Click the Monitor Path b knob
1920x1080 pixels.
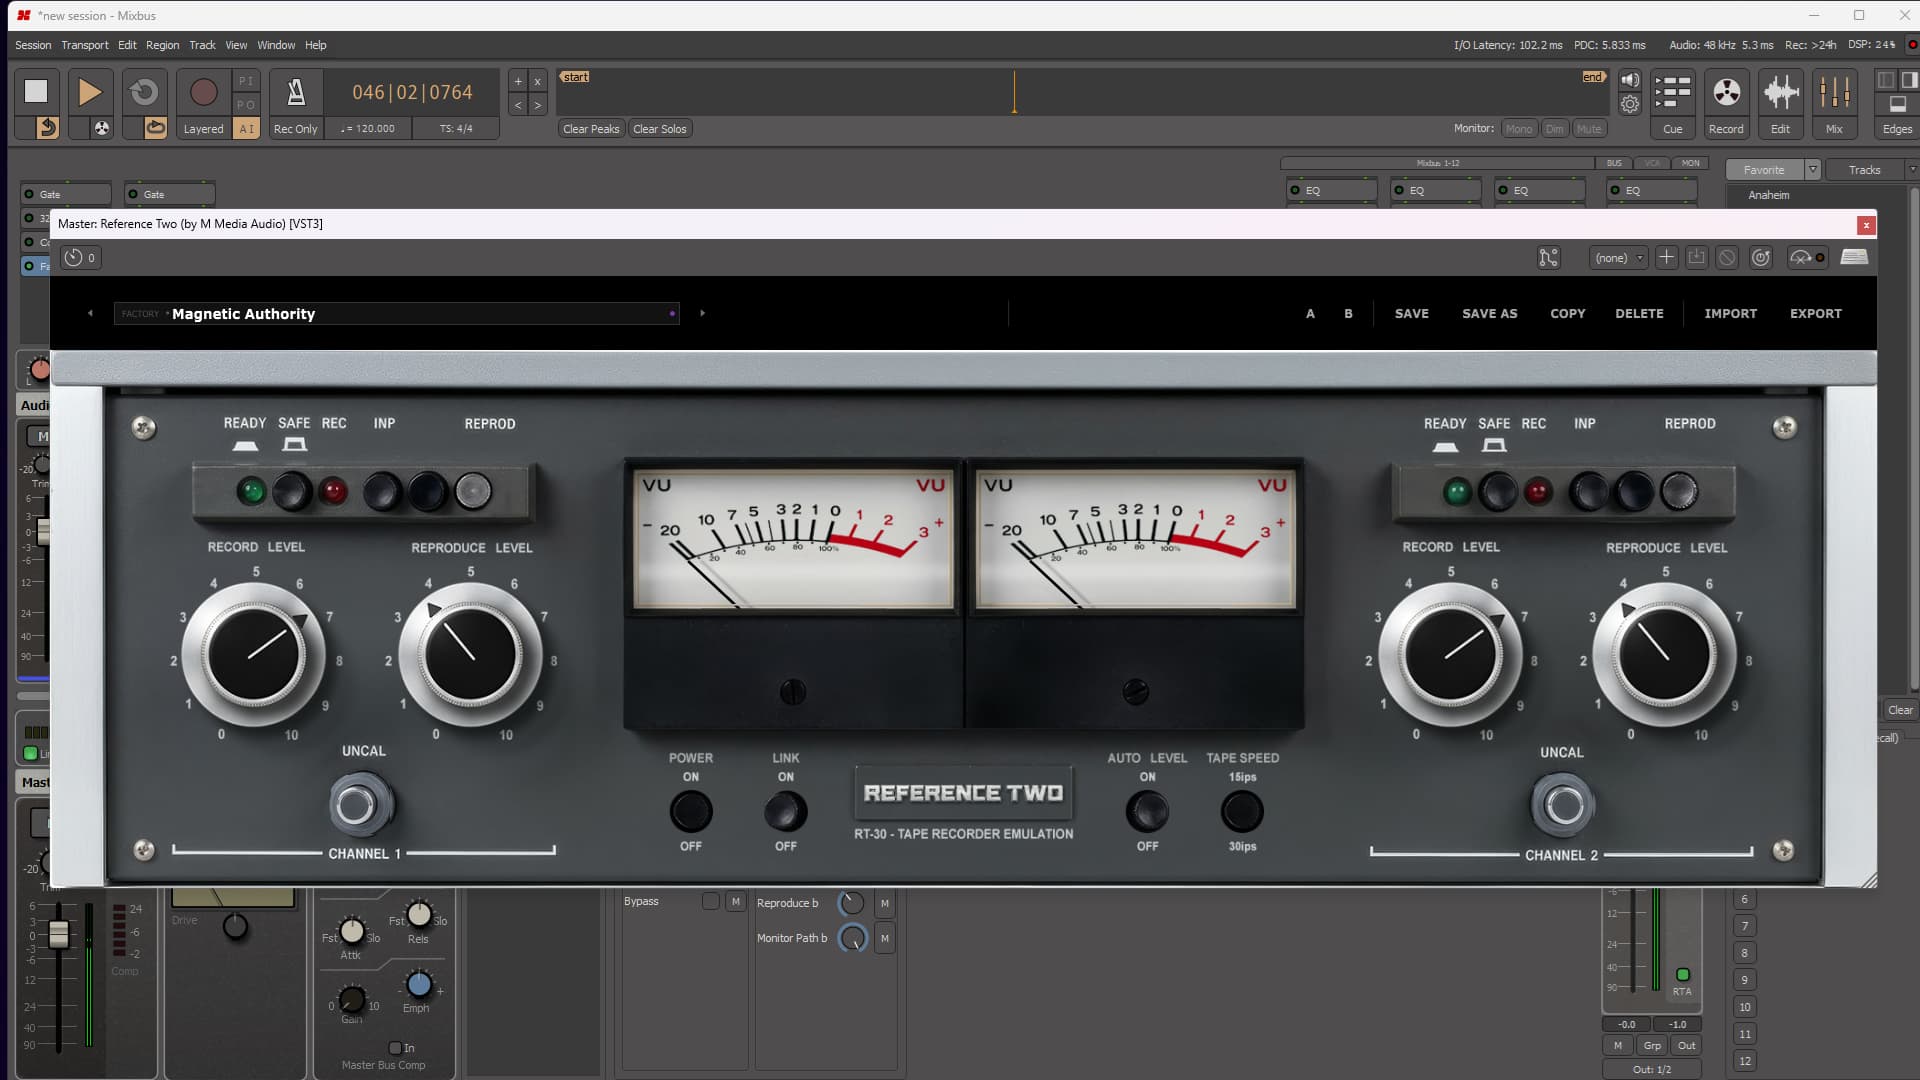click(x=852, y=938)
